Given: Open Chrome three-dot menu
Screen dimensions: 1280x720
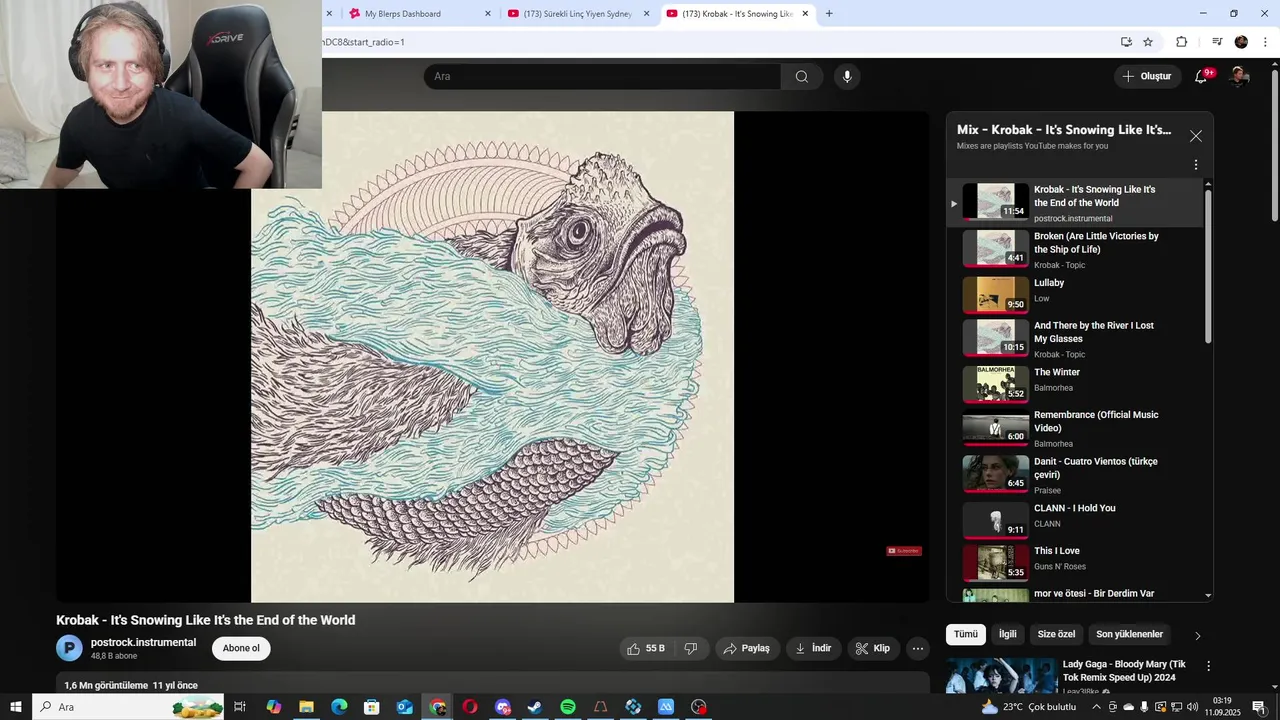Looking at the screenshot, I should [x=1264, y=42].
